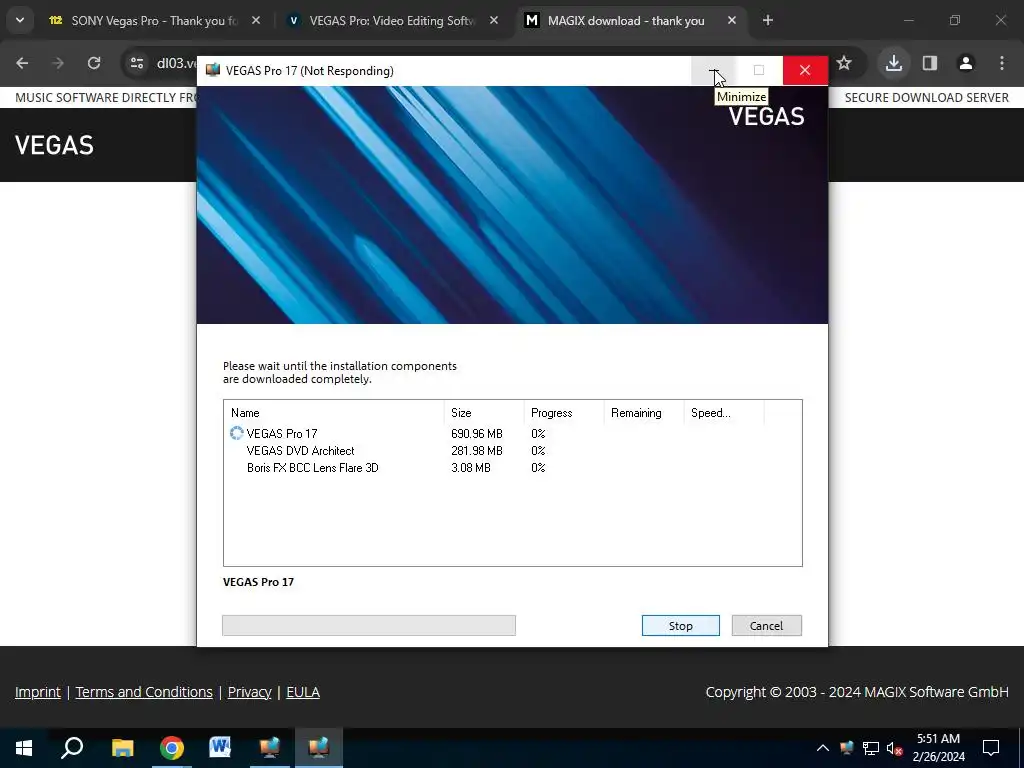
Task: Reload the Chrome page
Action: (94, 63)
